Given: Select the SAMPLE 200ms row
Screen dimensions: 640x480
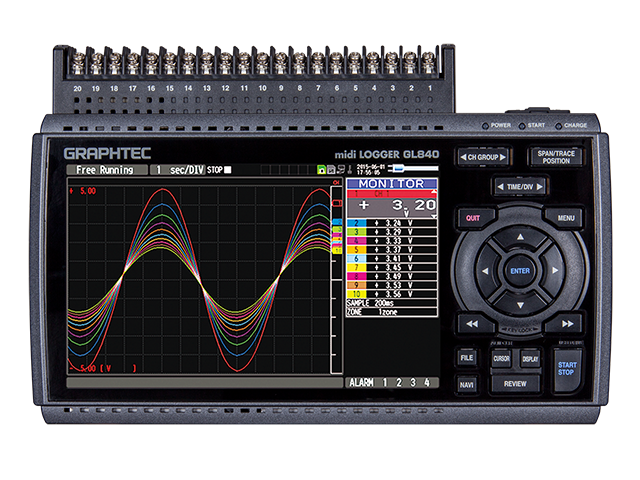Looking at the screenshot, I should (392, 303).
